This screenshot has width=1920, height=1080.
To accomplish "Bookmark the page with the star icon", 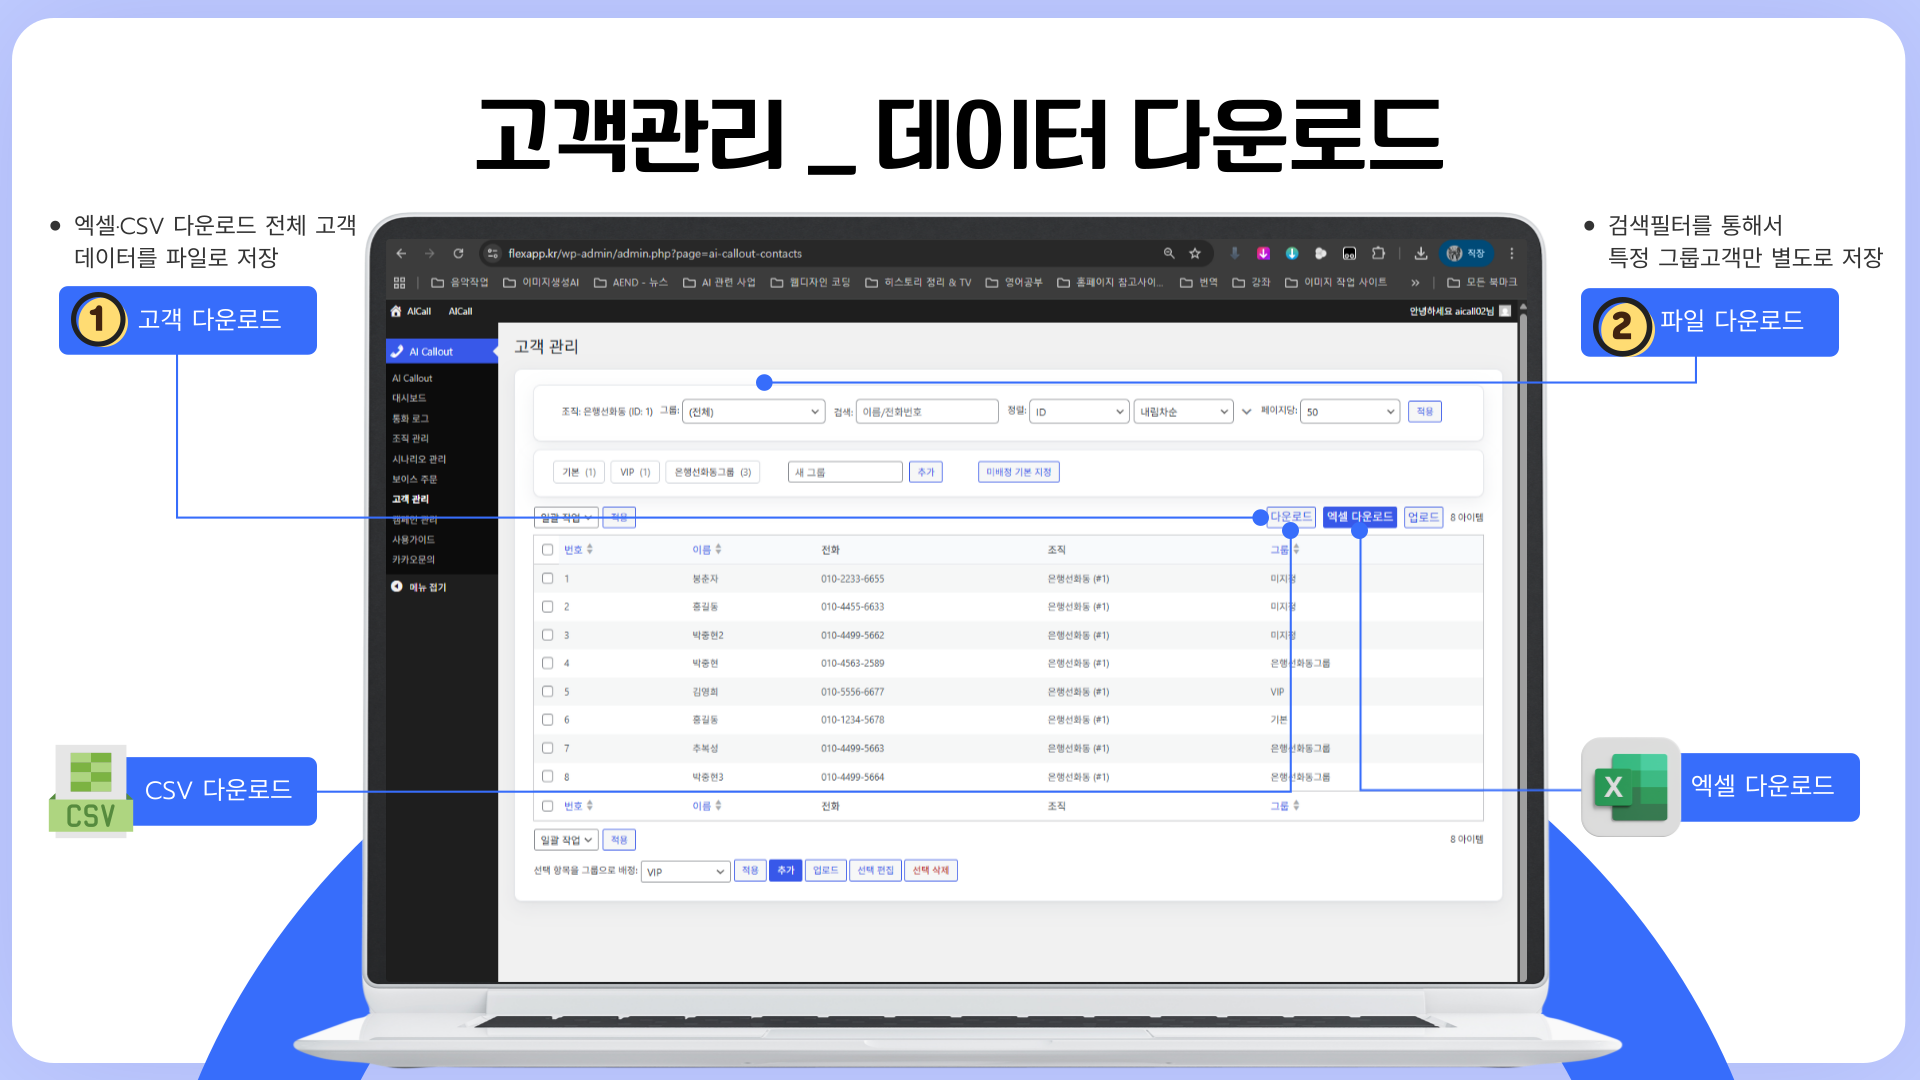I will click(1194, 254).
